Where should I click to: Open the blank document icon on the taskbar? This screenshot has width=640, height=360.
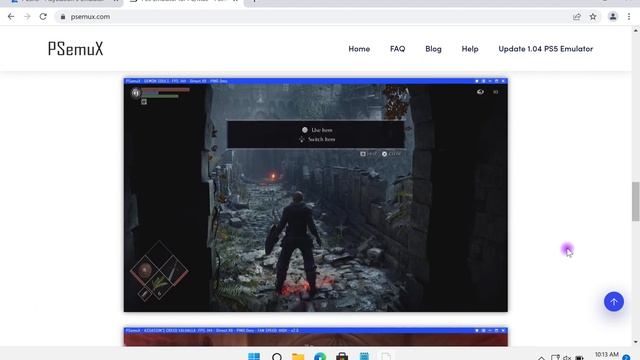386,357
